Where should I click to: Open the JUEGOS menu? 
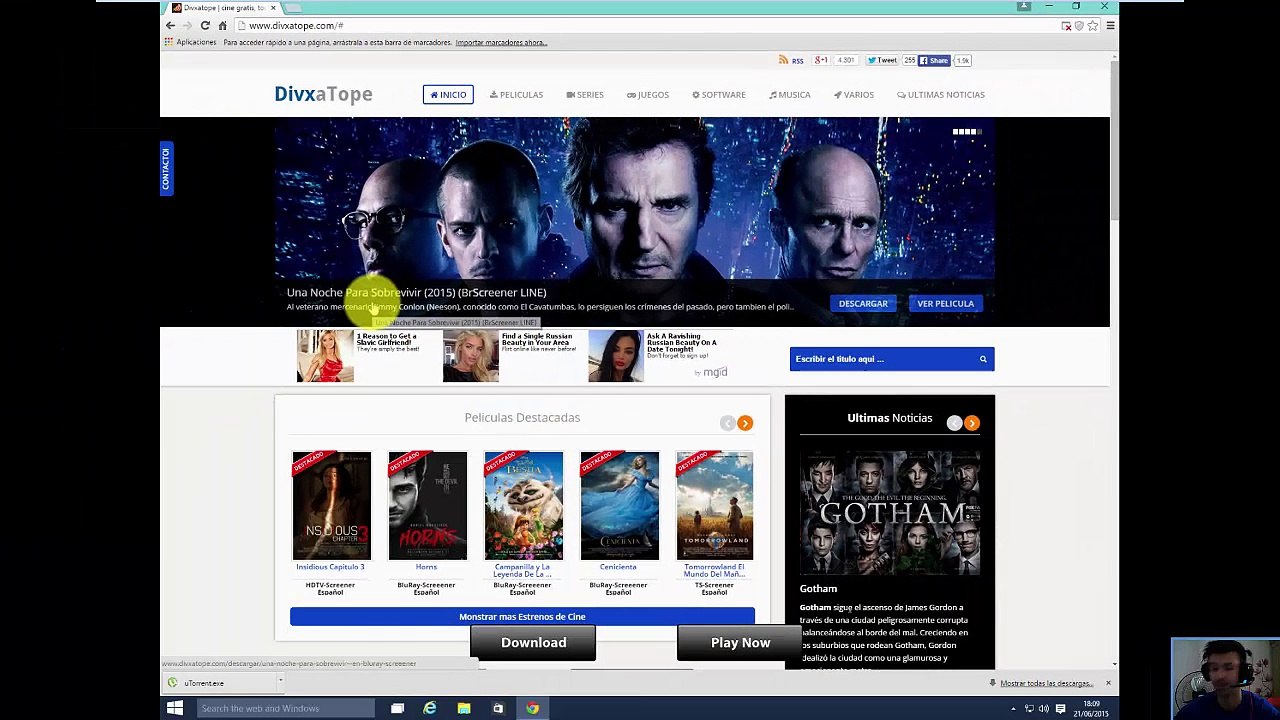pos(648,95)
